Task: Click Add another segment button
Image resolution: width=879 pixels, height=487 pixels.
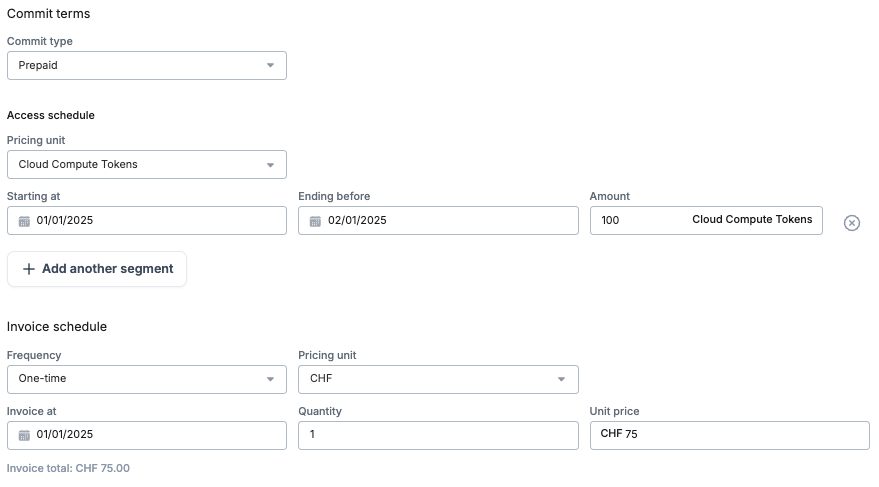Action: tap(97, 269)
